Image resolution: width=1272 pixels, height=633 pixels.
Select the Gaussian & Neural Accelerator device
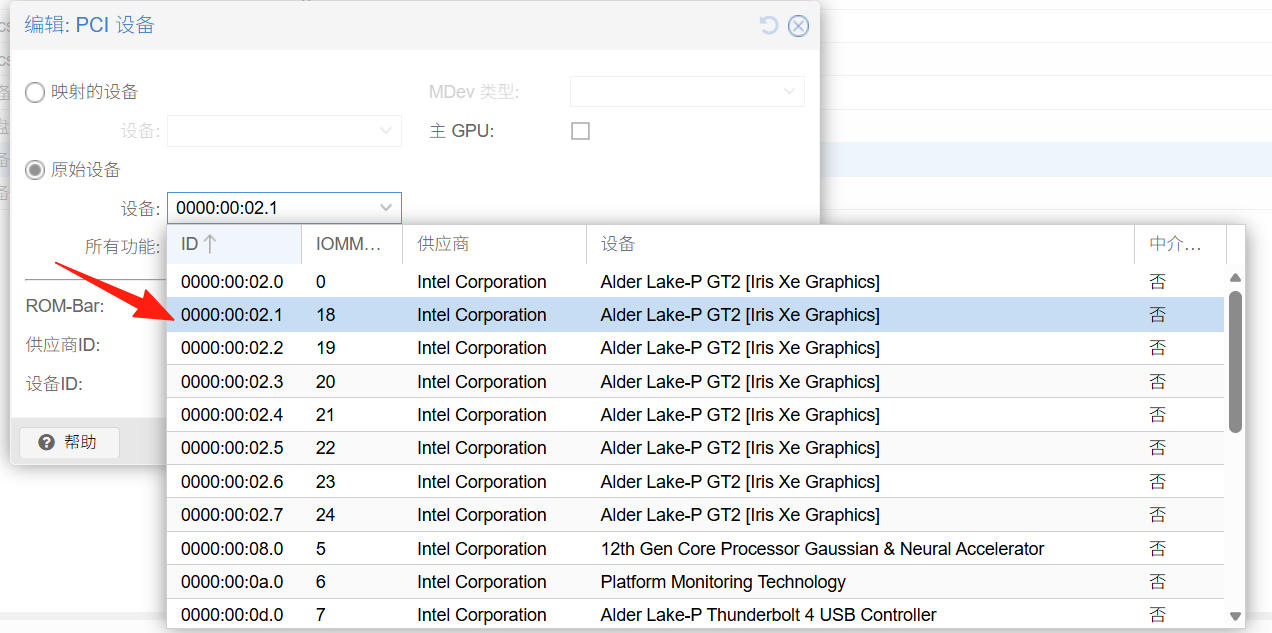point(695,548)
